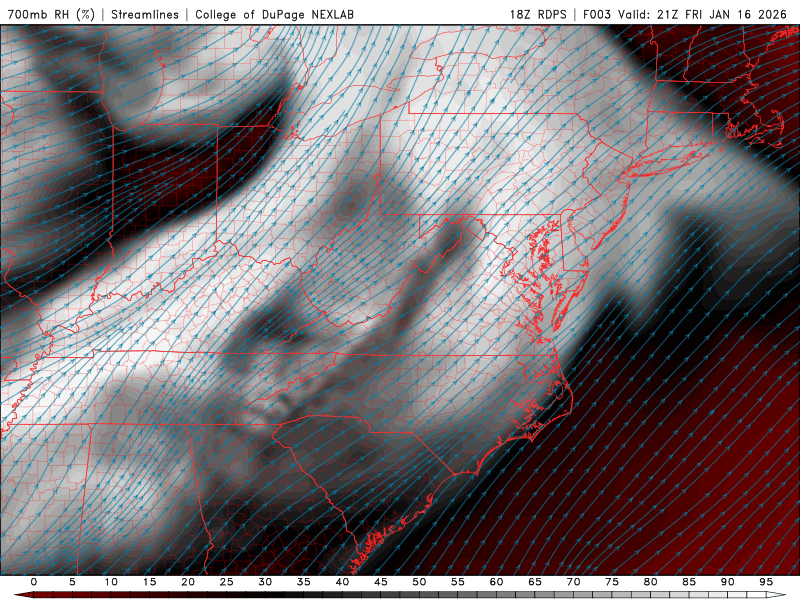800x600 pixels.
Task: Click the colorbar label '35'
Action: (304, 582)
